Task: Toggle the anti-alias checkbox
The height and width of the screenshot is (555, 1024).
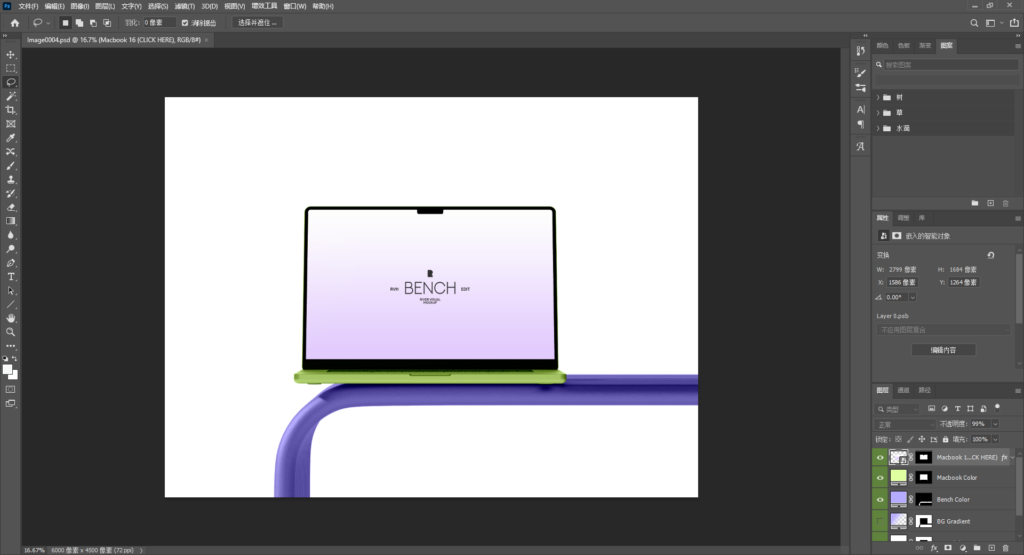Action: 185,23
